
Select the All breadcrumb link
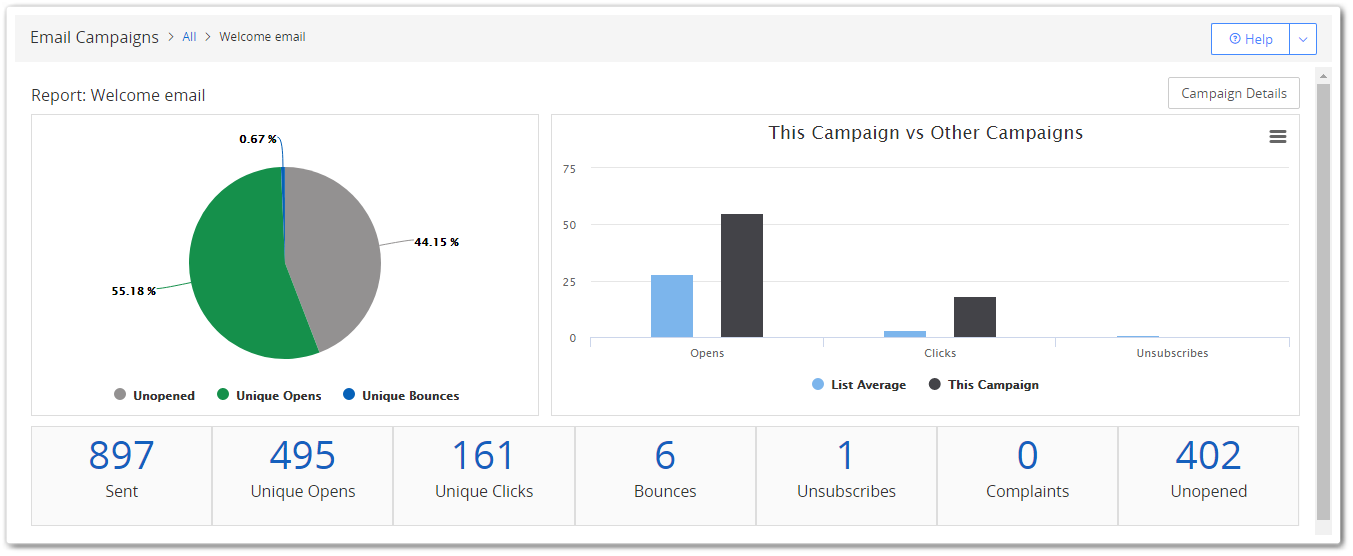(x=189, y=37)
